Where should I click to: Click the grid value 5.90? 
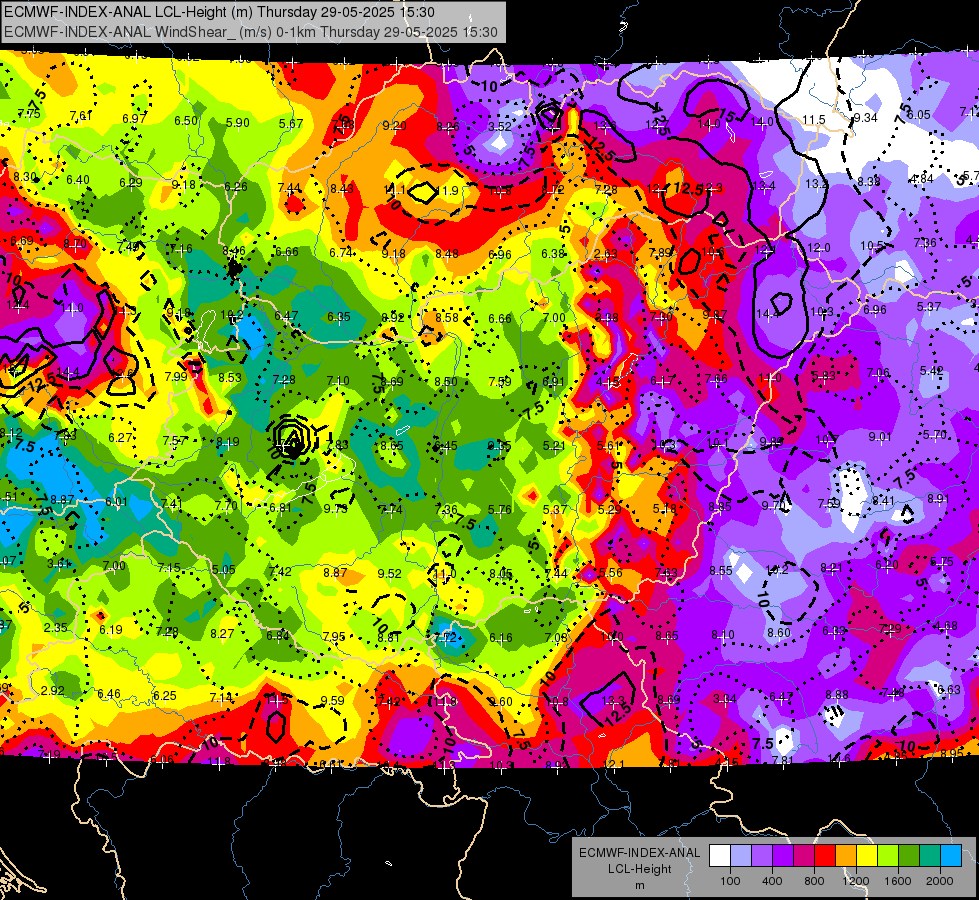238,122
